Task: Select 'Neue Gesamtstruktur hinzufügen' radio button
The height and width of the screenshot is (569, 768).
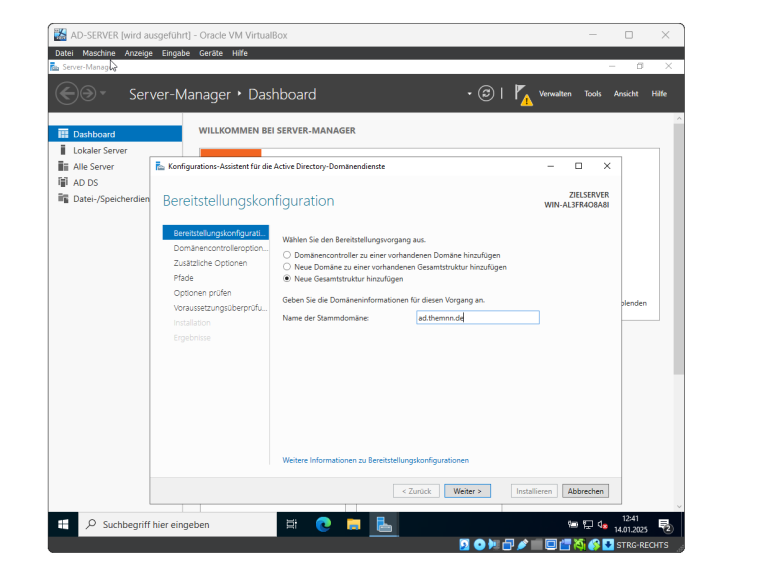Action: pyautogui.click(x=287, y=279)
